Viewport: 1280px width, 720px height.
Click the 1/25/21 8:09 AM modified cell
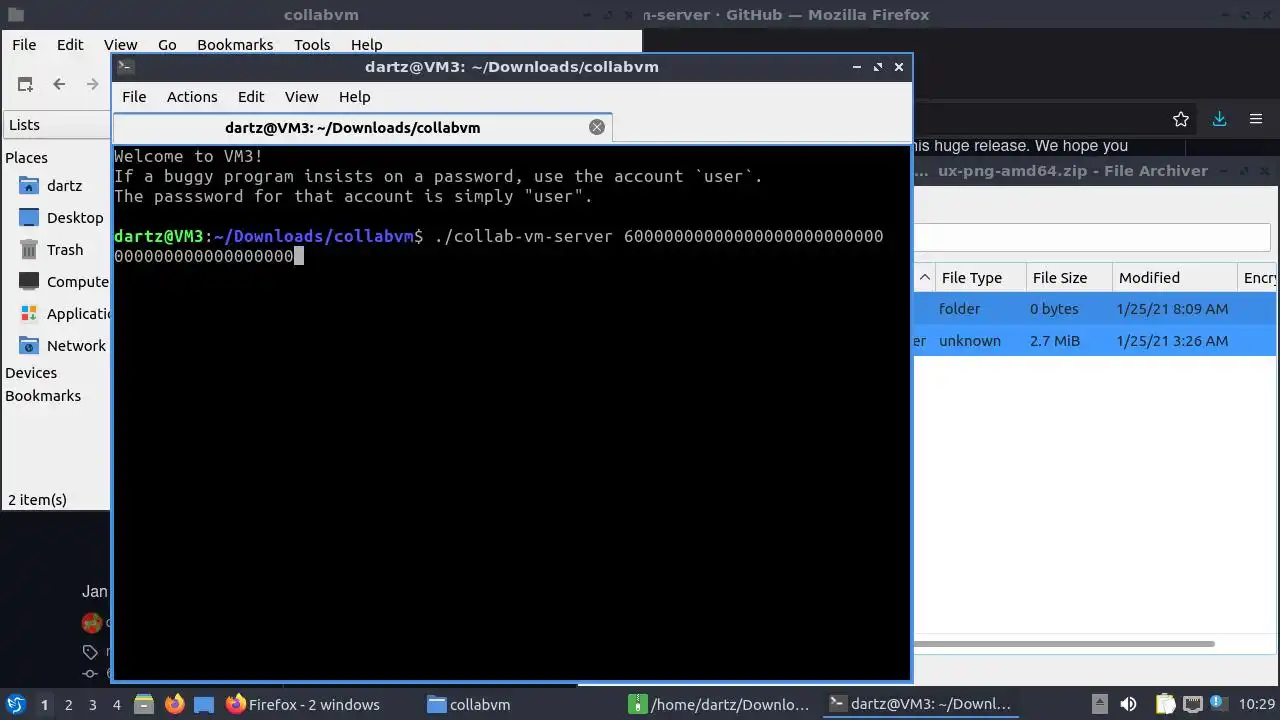pos(1173,309)
